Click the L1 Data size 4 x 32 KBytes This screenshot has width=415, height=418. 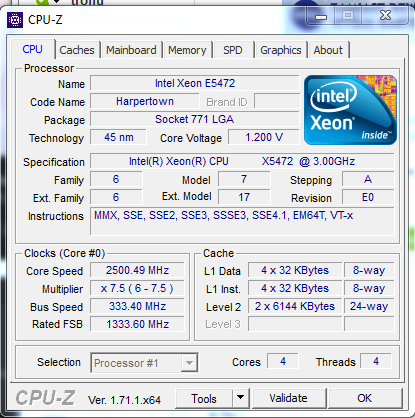(x=295, y=270)
